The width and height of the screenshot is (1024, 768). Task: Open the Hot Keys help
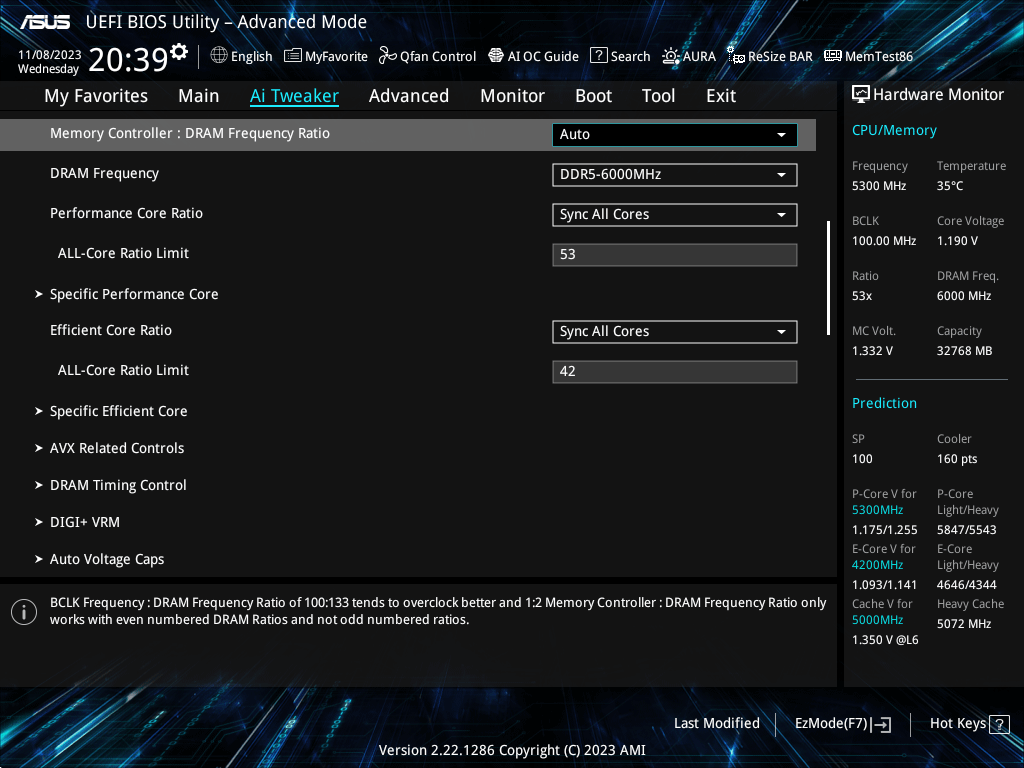[969, 724]
